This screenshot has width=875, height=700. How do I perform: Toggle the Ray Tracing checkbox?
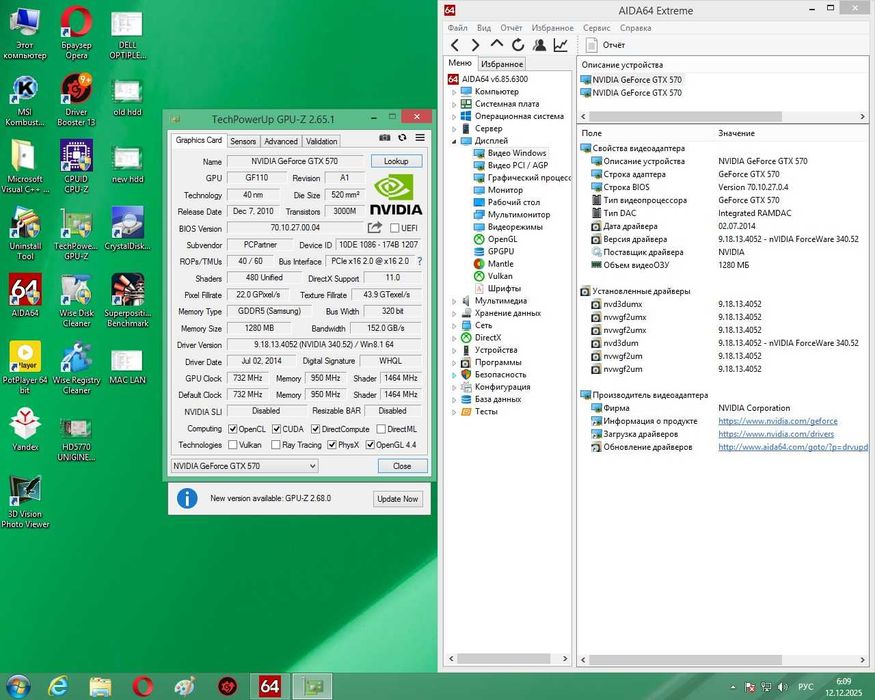click(x=276, y=444)
